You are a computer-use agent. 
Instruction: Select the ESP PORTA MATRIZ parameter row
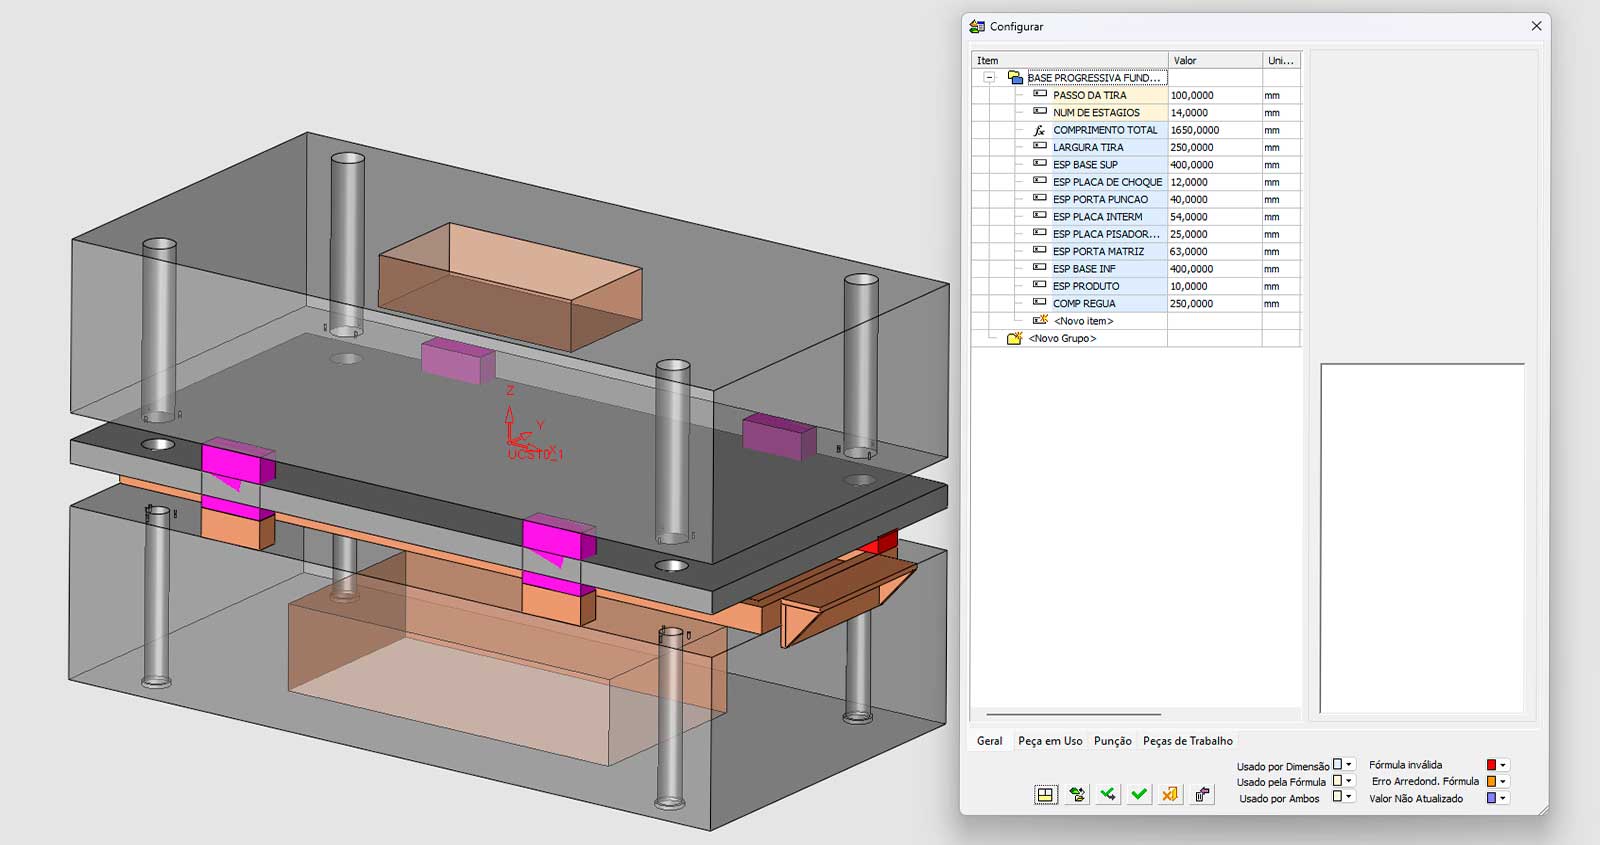(x=1098, y=252)
